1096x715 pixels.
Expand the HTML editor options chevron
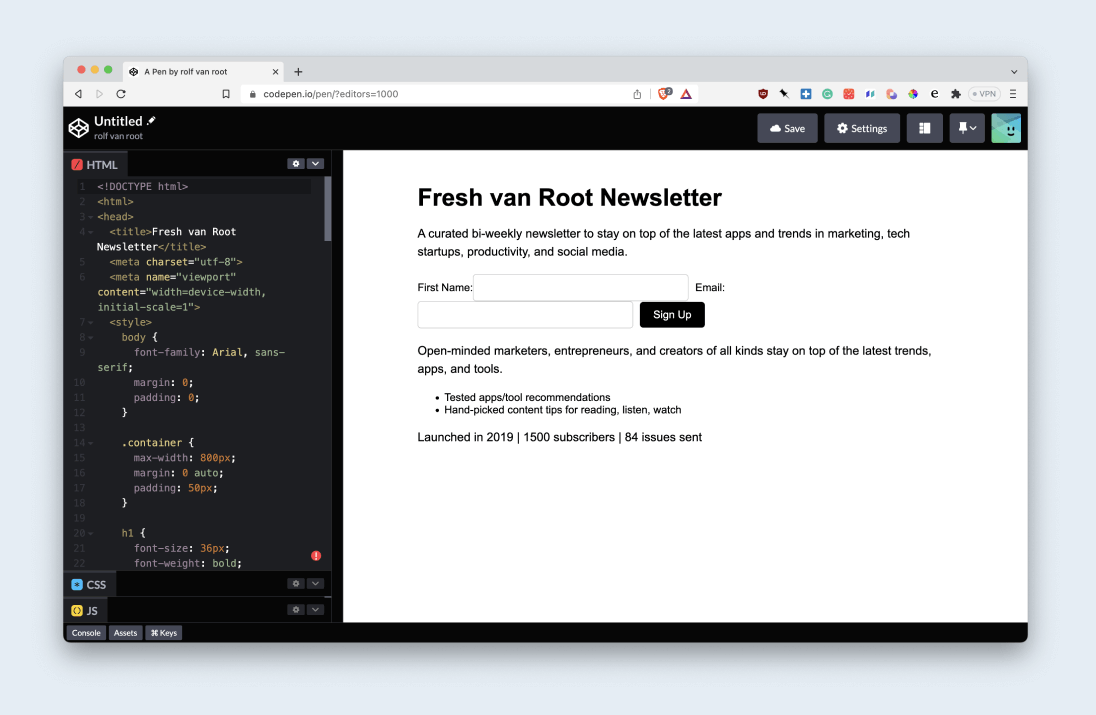[315, 164]
